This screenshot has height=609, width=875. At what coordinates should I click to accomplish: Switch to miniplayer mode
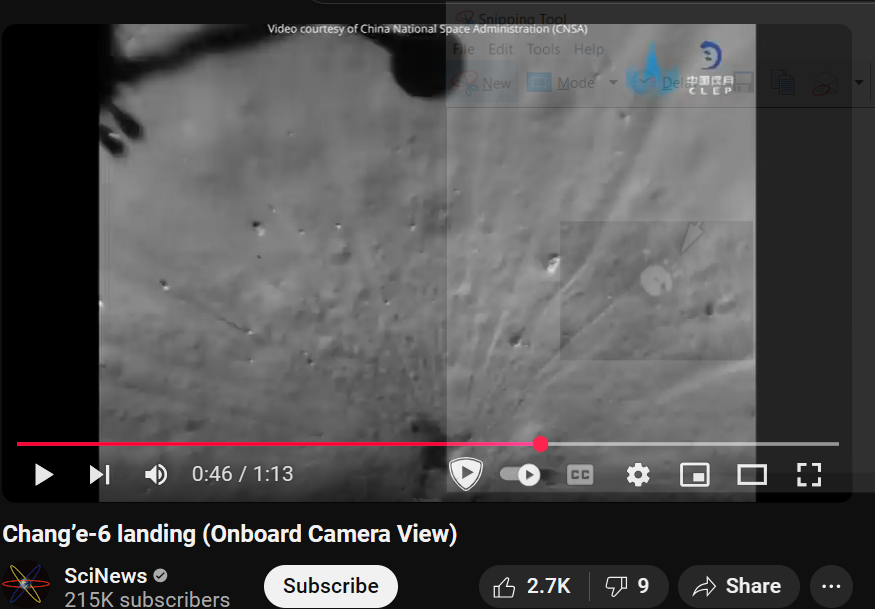(x=695, y=474)
